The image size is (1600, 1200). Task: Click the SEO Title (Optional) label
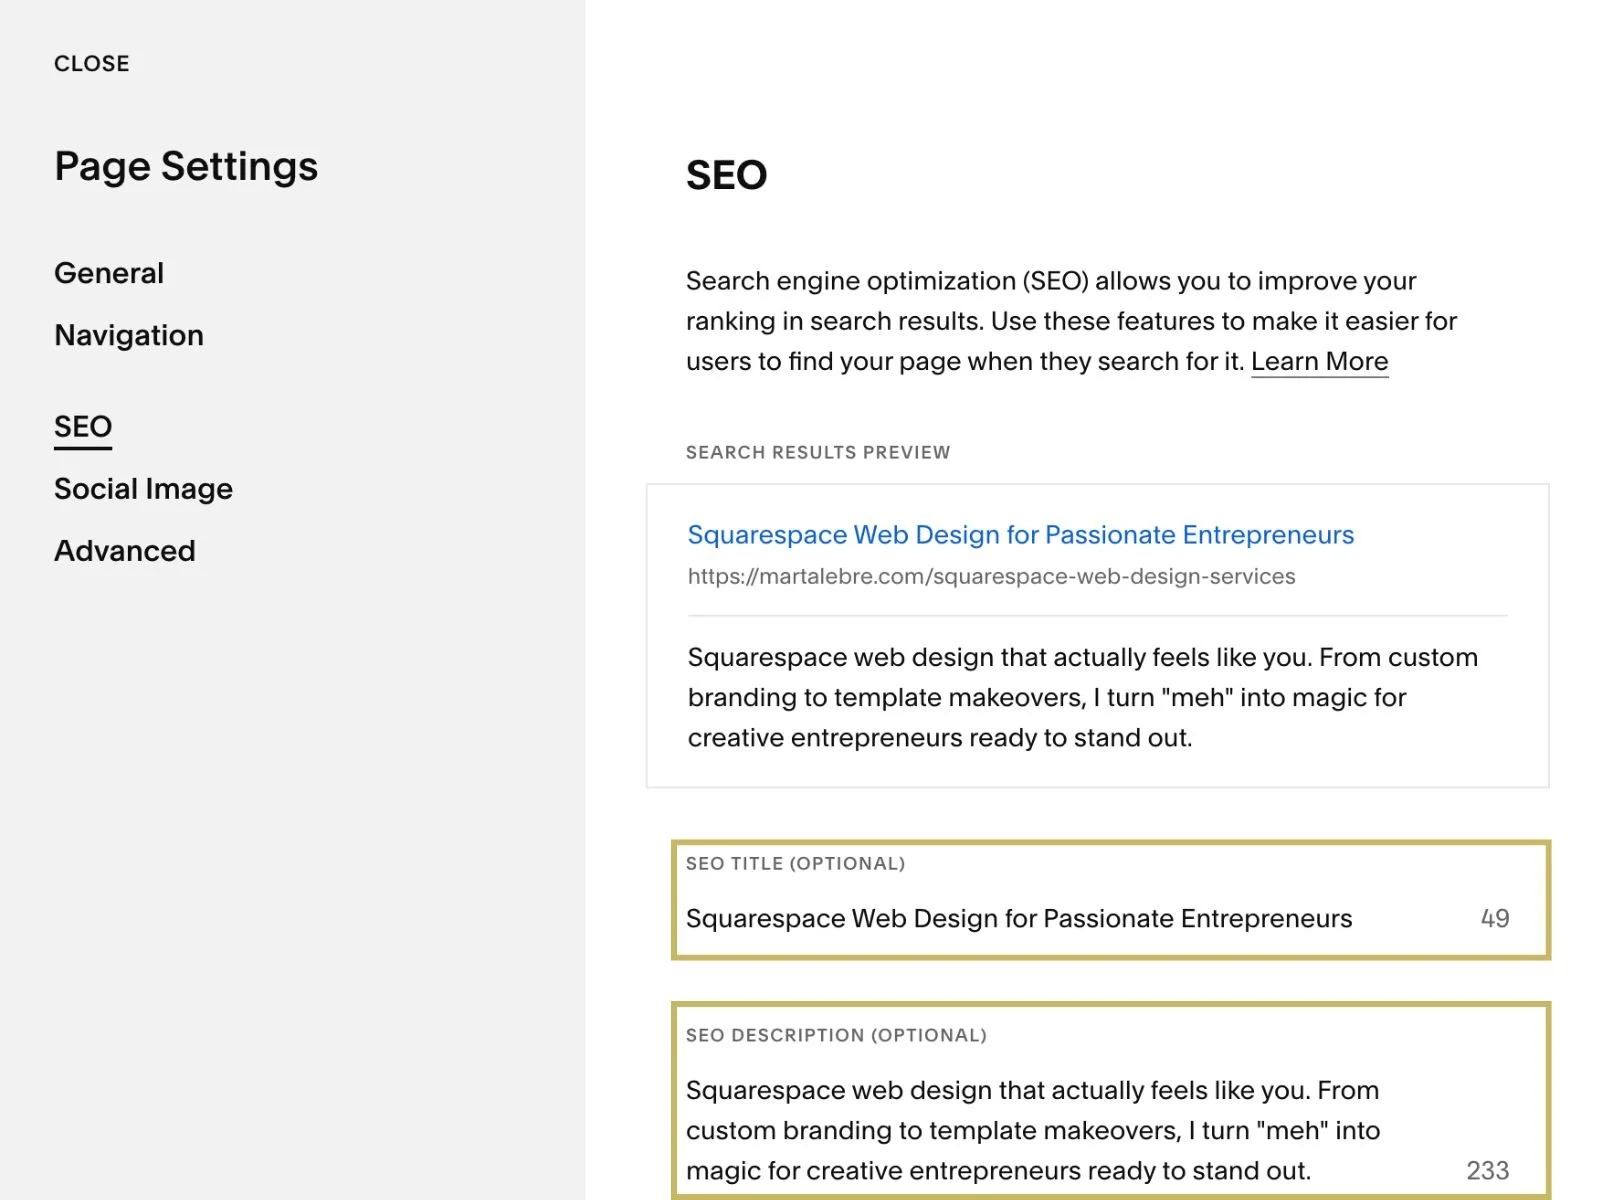(795, 863)
